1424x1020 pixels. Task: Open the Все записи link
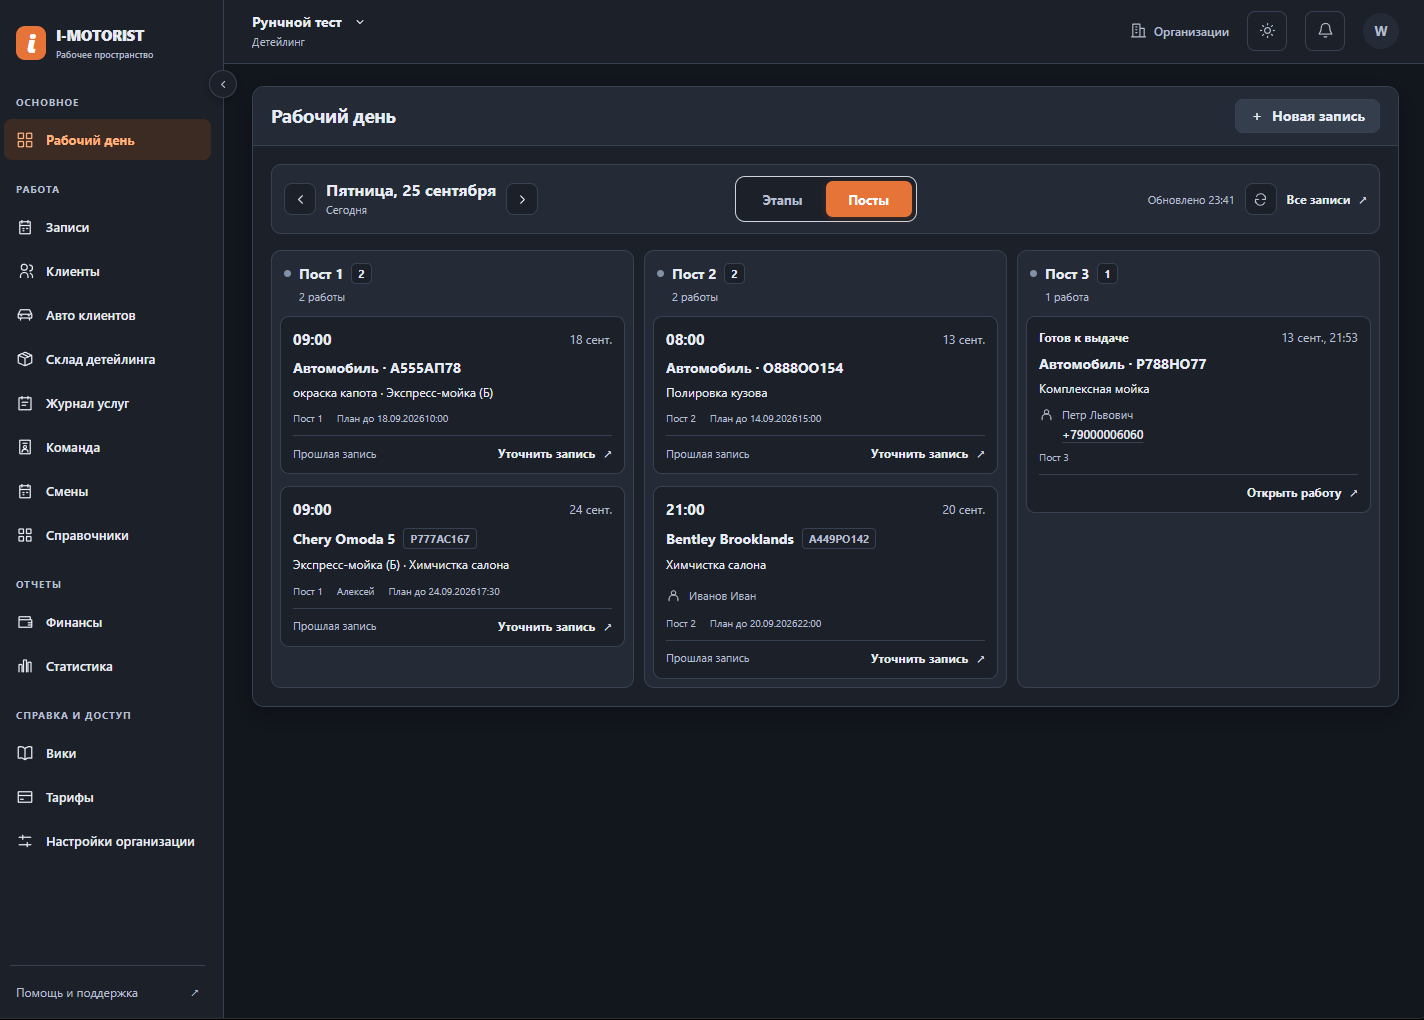pyautogui.click(x=1326, y=200)
